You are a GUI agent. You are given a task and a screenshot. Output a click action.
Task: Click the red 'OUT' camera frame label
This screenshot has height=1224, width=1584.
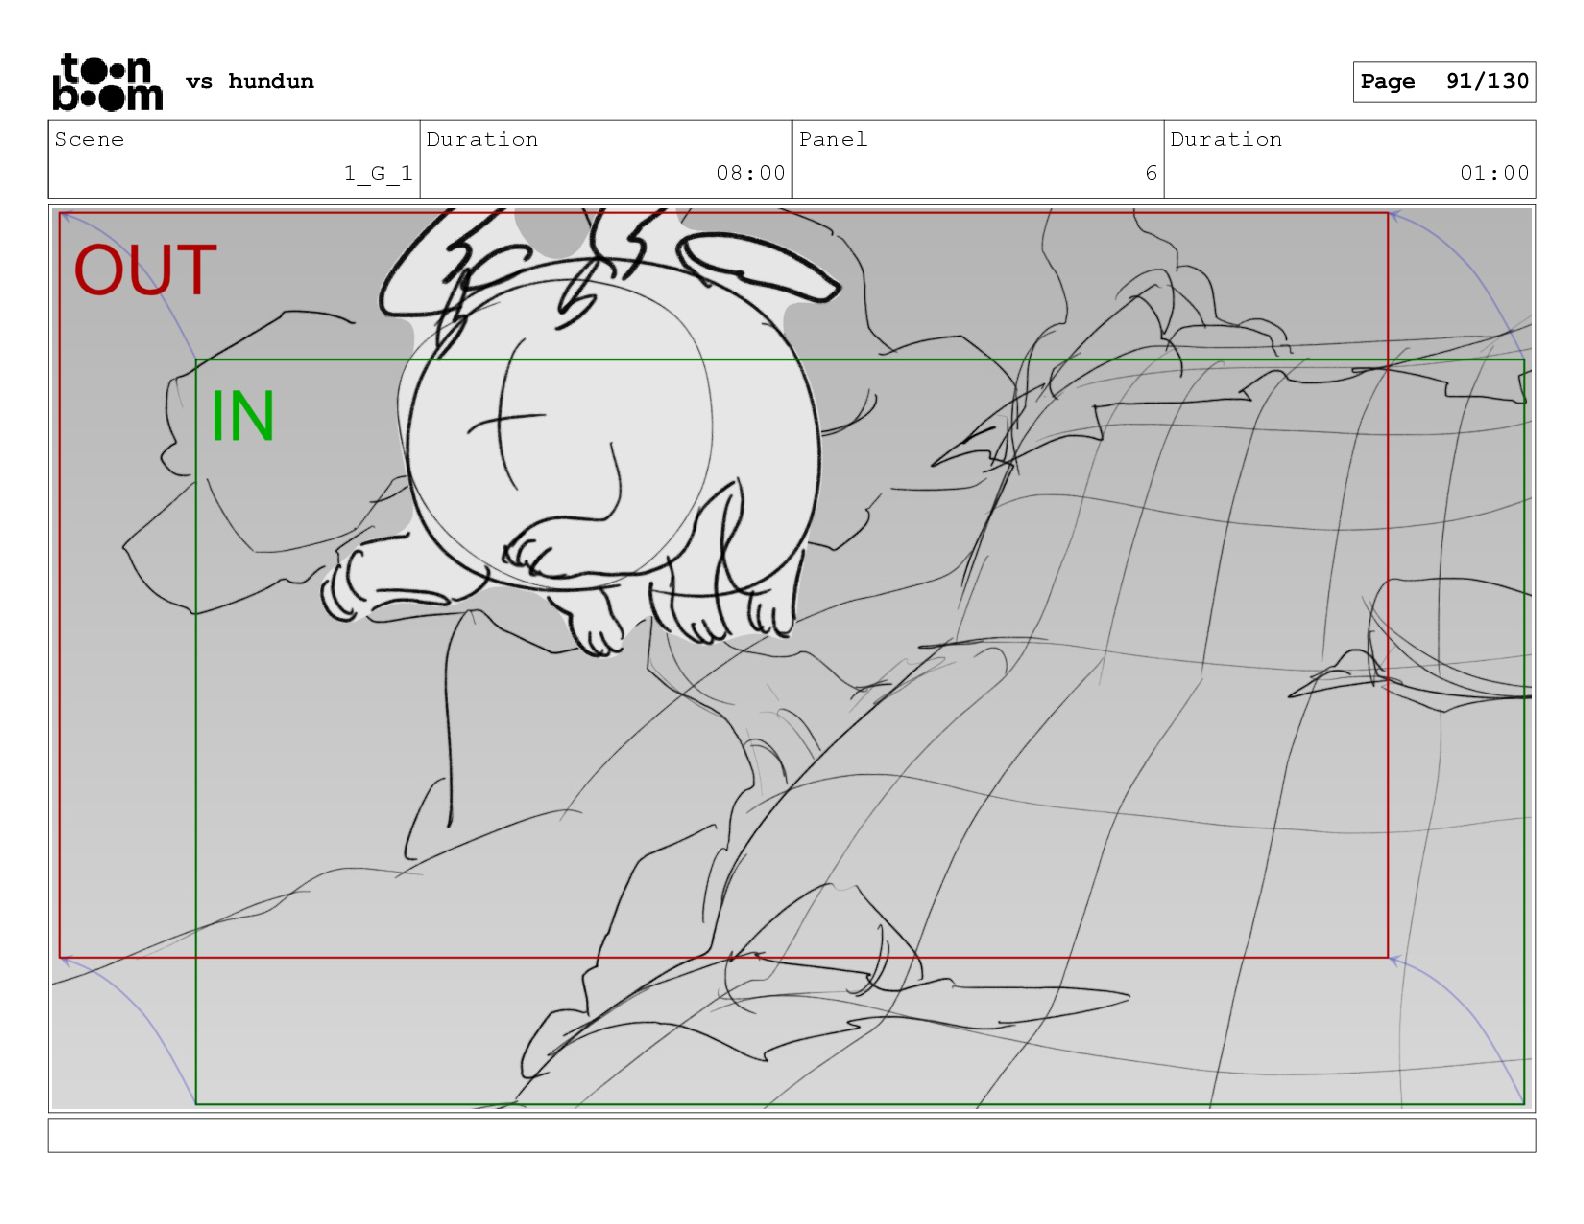click(145, 270)
